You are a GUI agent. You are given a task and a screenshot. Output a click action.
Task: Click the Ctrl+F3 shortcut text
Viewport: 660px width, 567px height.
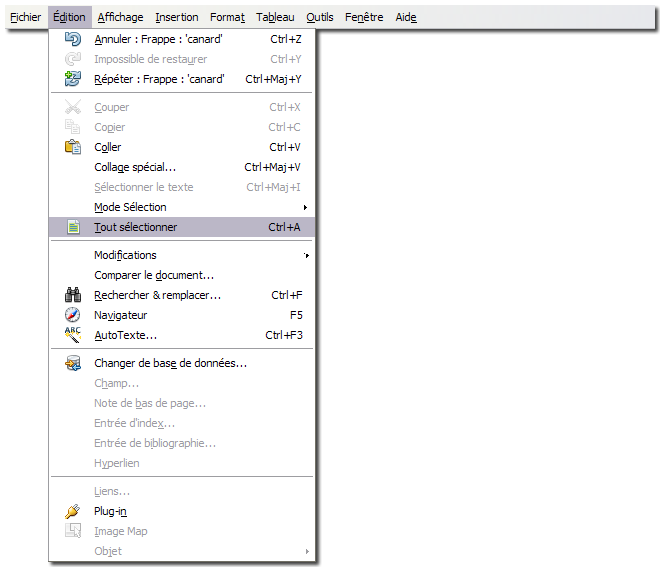[284, 335]
